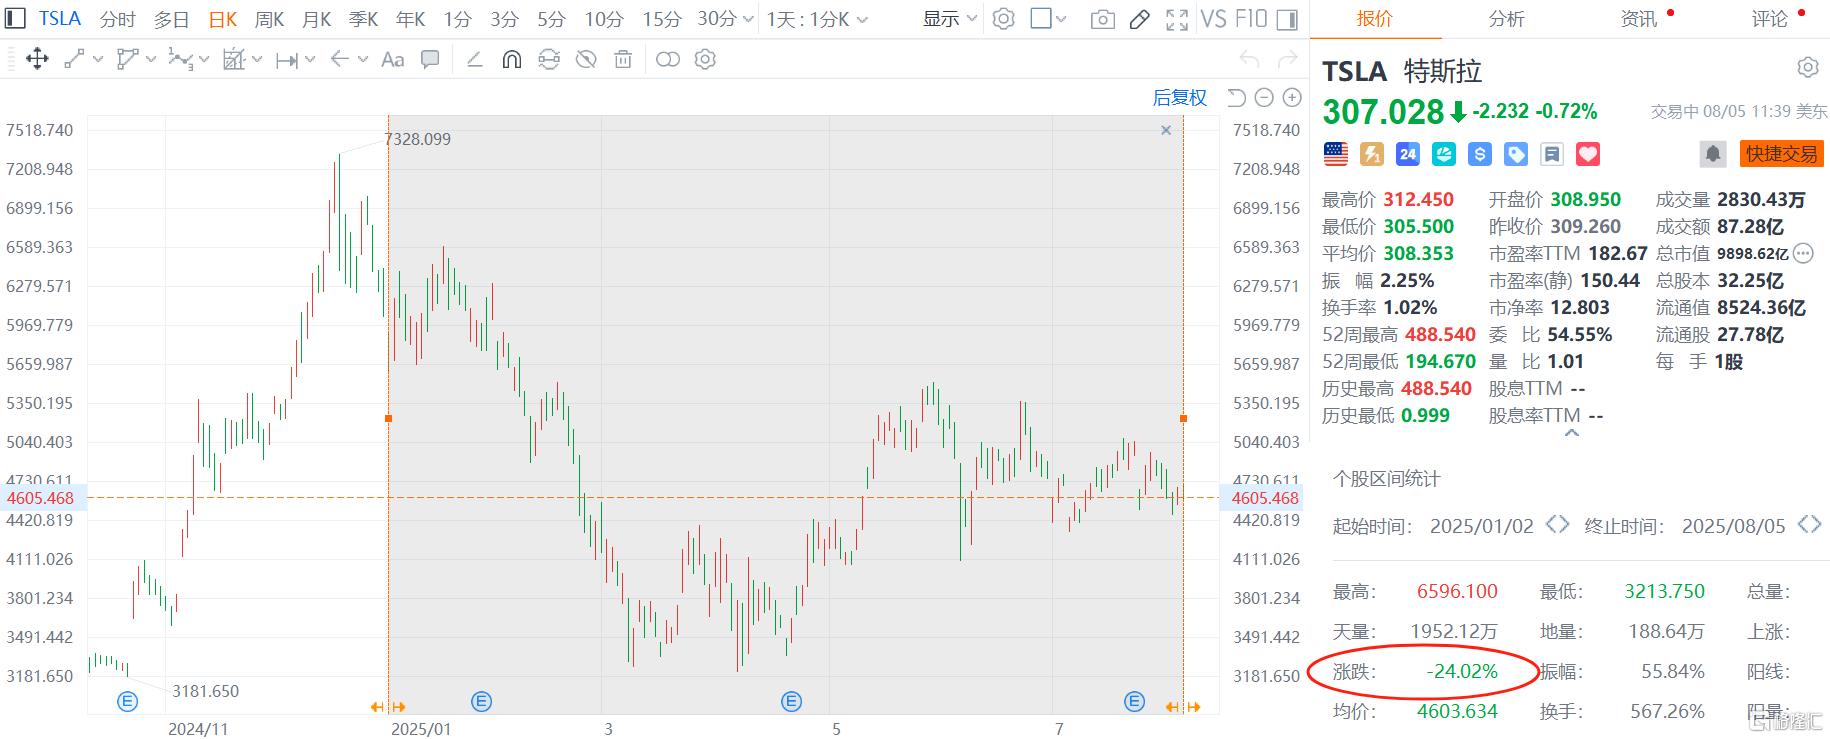Select the Aa text annotation tool
The height and width of the screenshot is (739, 1830).
[392, 60]
